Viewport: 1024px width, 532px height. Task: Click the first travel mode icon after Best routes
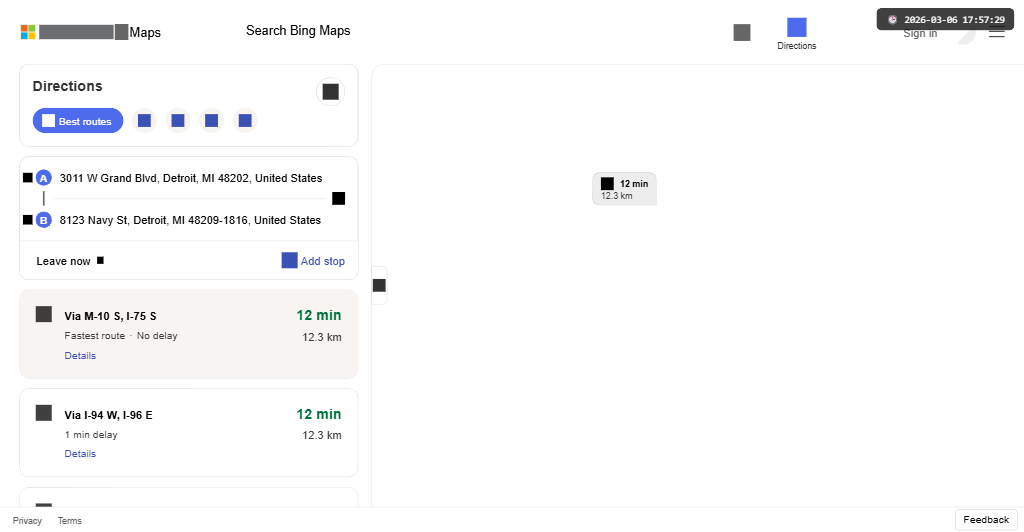pos(144,121)
